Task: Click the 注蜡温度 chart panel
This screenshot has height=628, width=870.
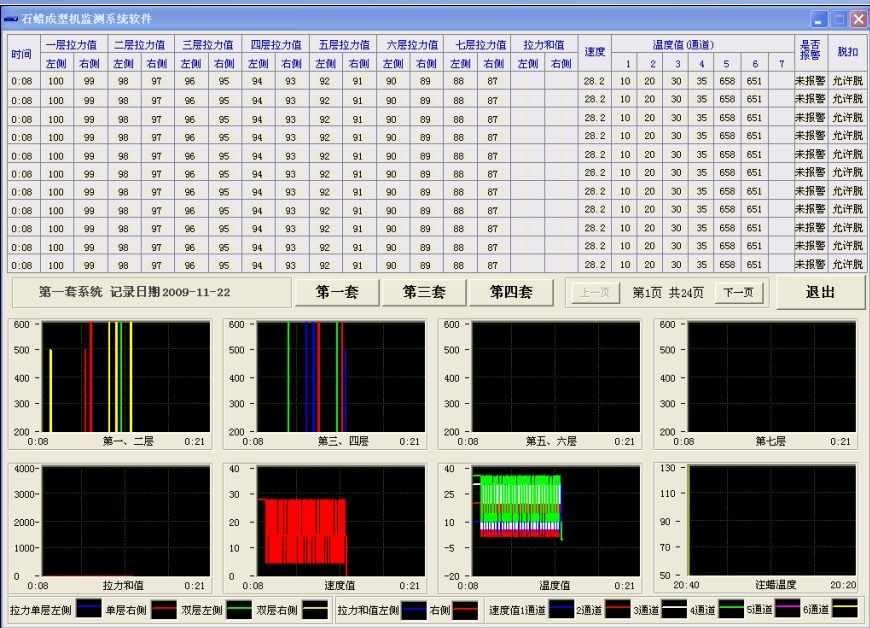Action: (x=770, y=521)
